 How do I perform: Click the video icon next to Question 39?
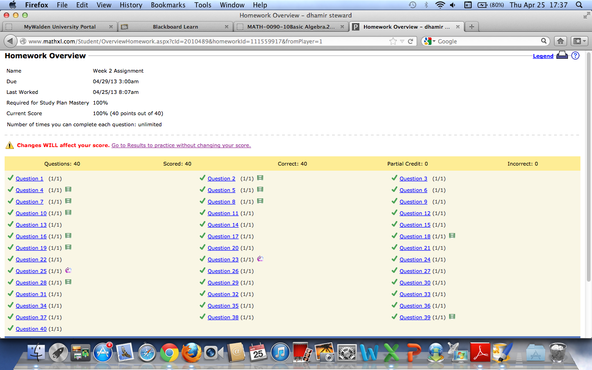(452, 316)
